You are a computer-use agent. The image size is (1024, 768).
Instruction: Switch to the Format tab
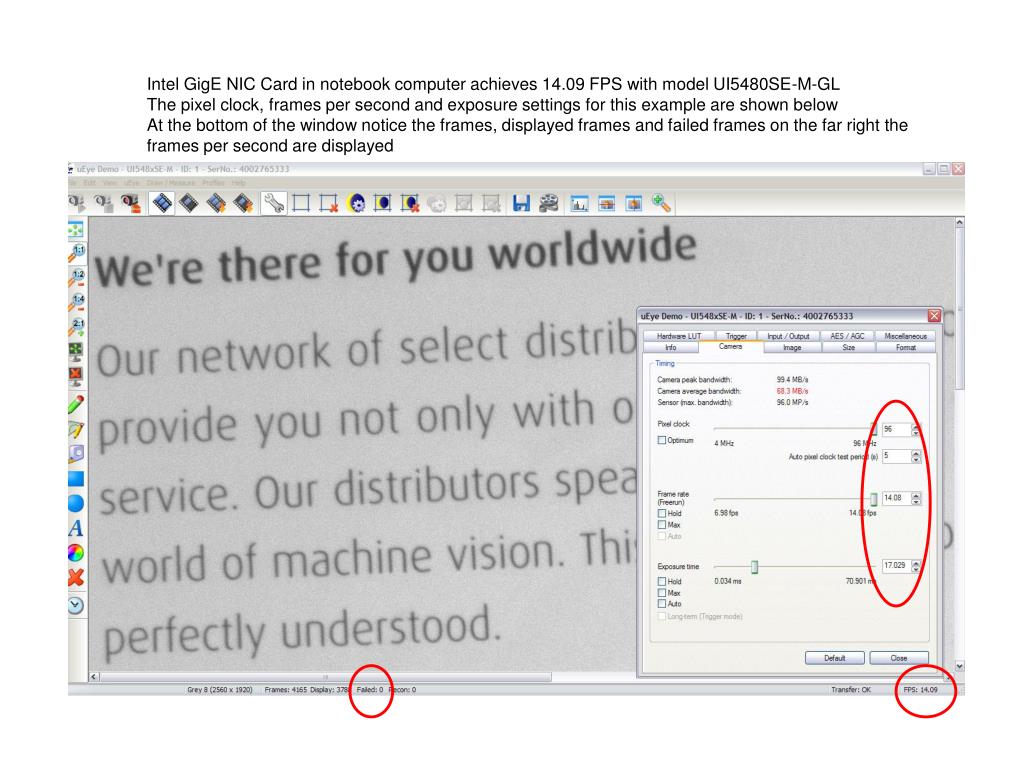pyautogui.click(x=905, y=347)
